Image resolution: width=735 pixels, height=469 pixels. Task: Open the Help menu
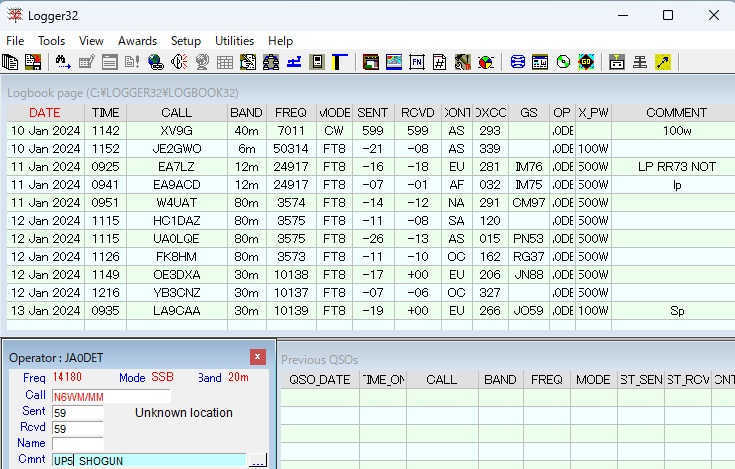click(280, 41)
